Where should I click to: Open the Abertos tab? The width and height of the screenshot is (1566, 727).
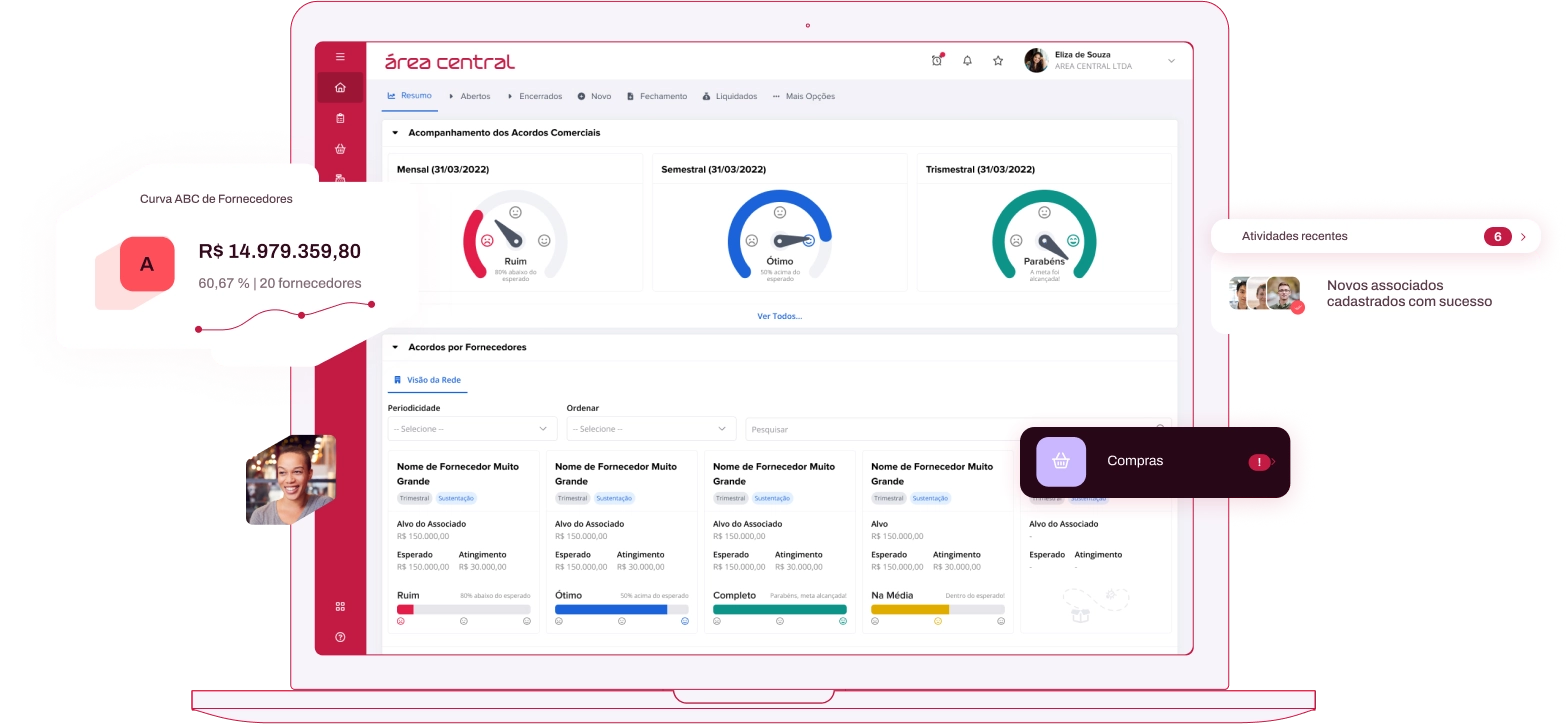click(x=469, y=96)
